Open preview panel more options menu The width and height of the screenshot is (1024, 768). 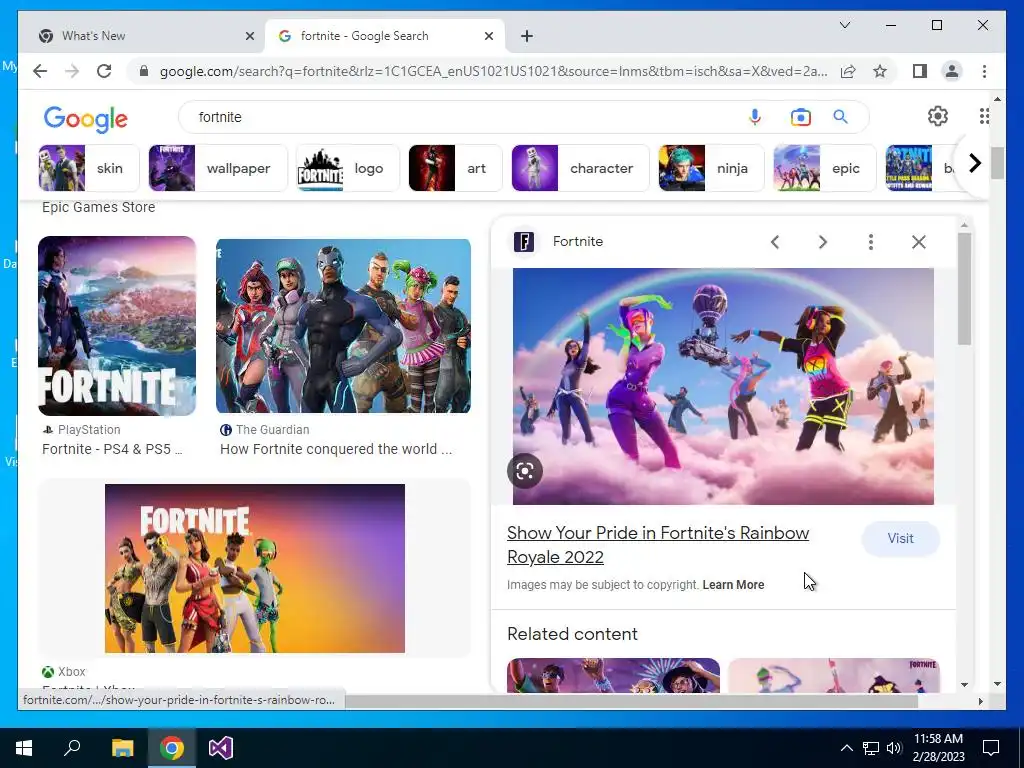(x=871, y=242)
